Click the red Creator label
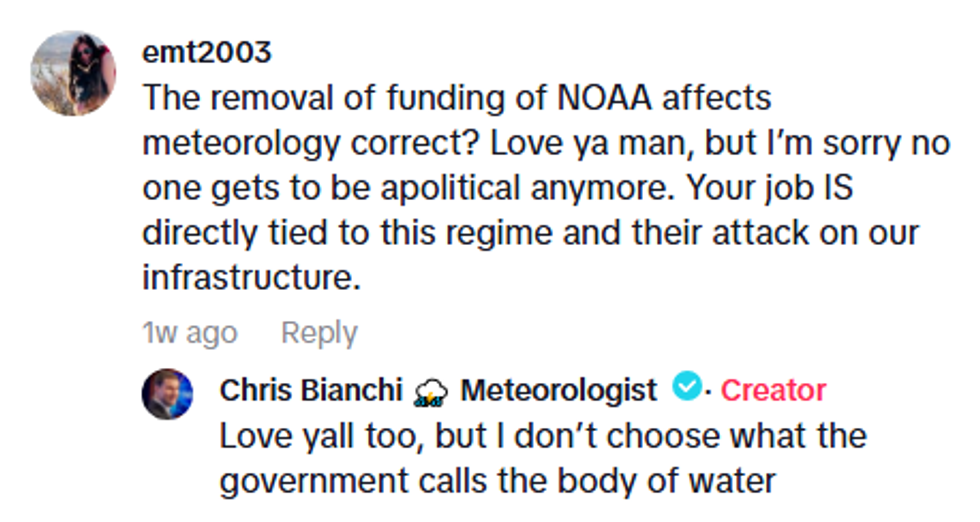 click(773, 390)
